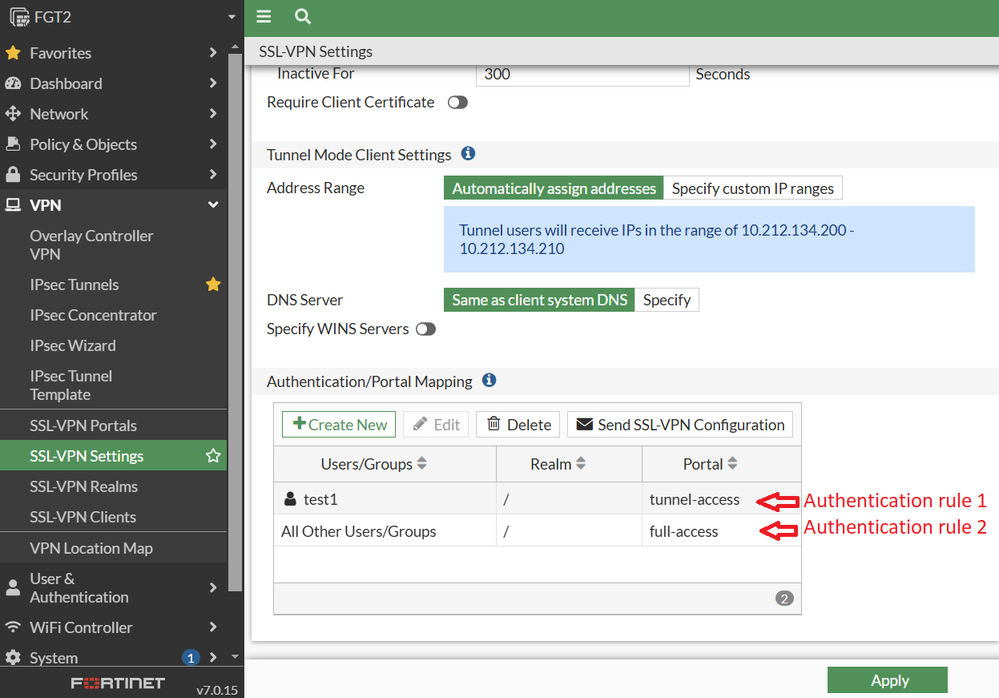Click the yellow star beside IPsec Tunnels
Screen dimensions: 999x698
coord(213,285)
